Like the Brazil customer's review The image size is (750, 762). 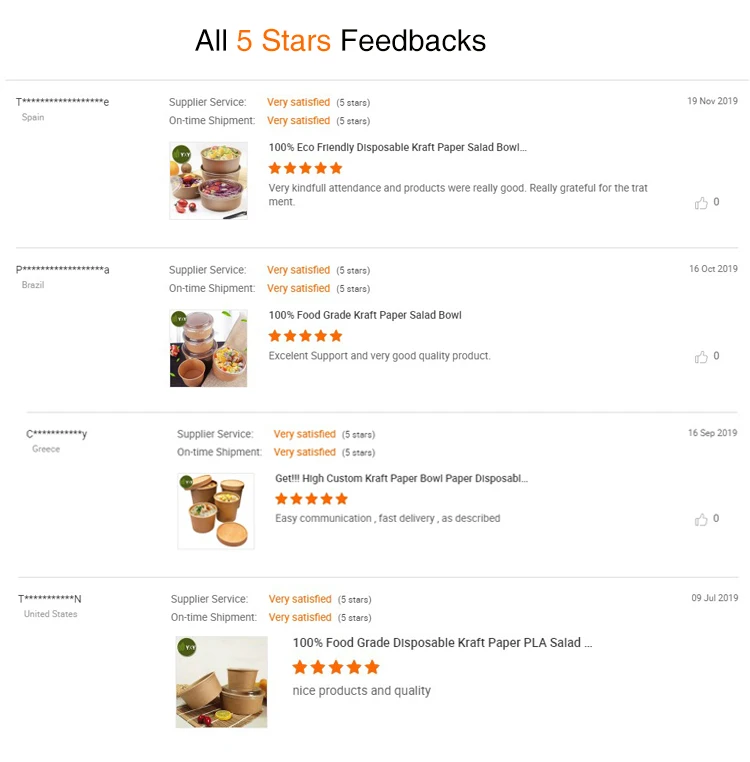[x=701, y=357]
